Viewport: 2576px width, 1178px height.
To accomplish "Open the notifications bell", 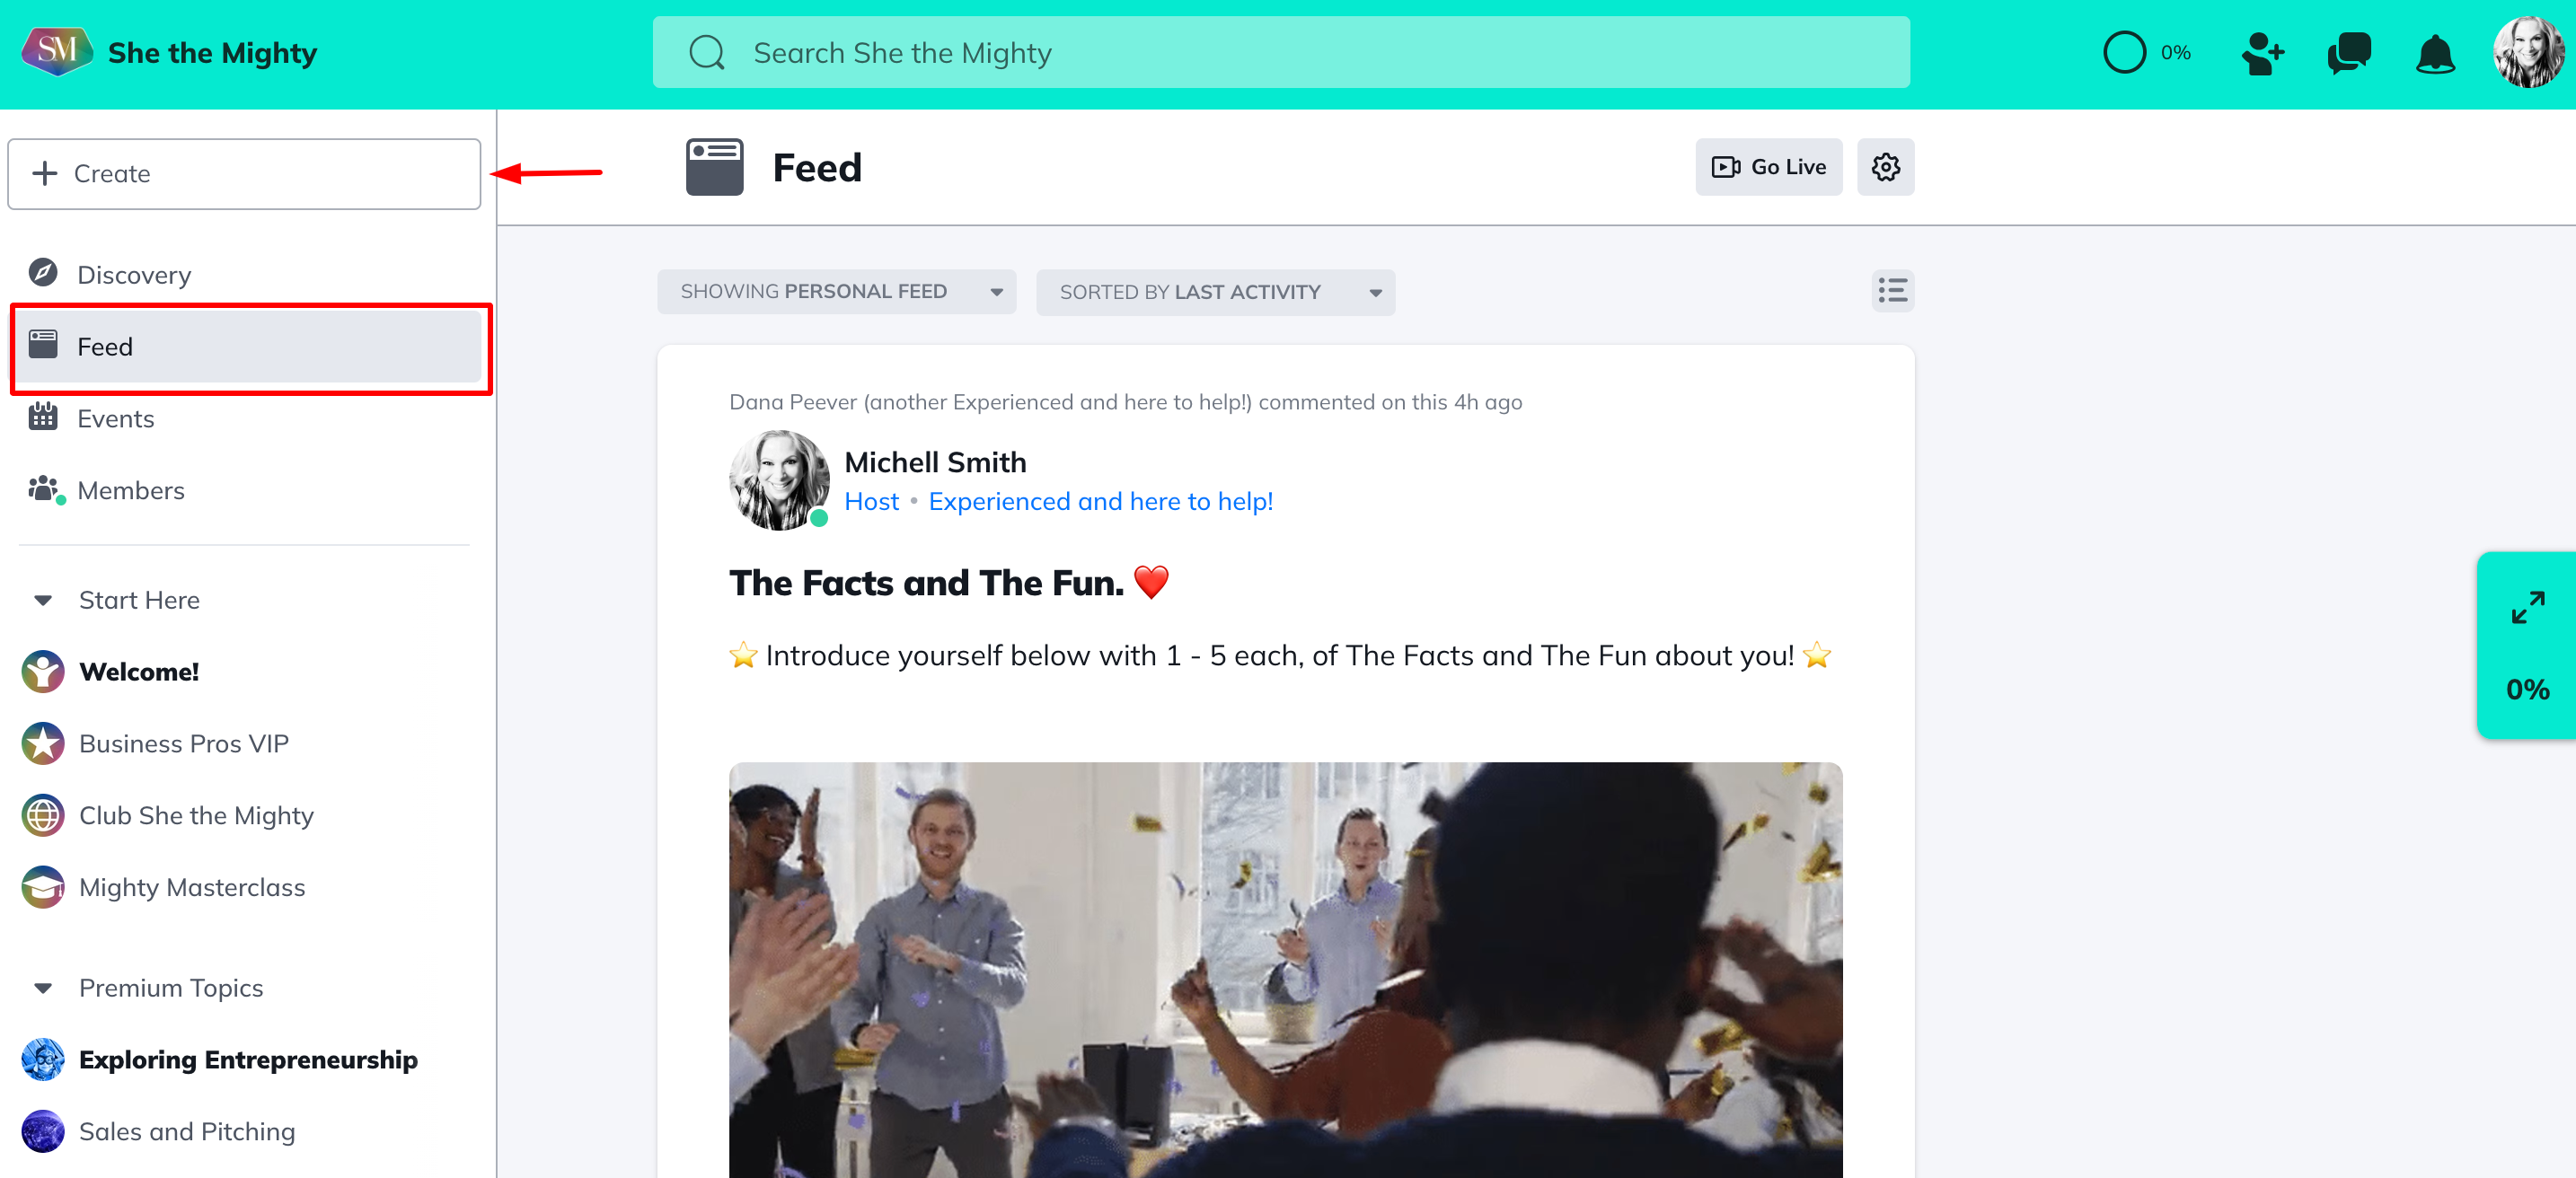I will [x=2435, y=53].
